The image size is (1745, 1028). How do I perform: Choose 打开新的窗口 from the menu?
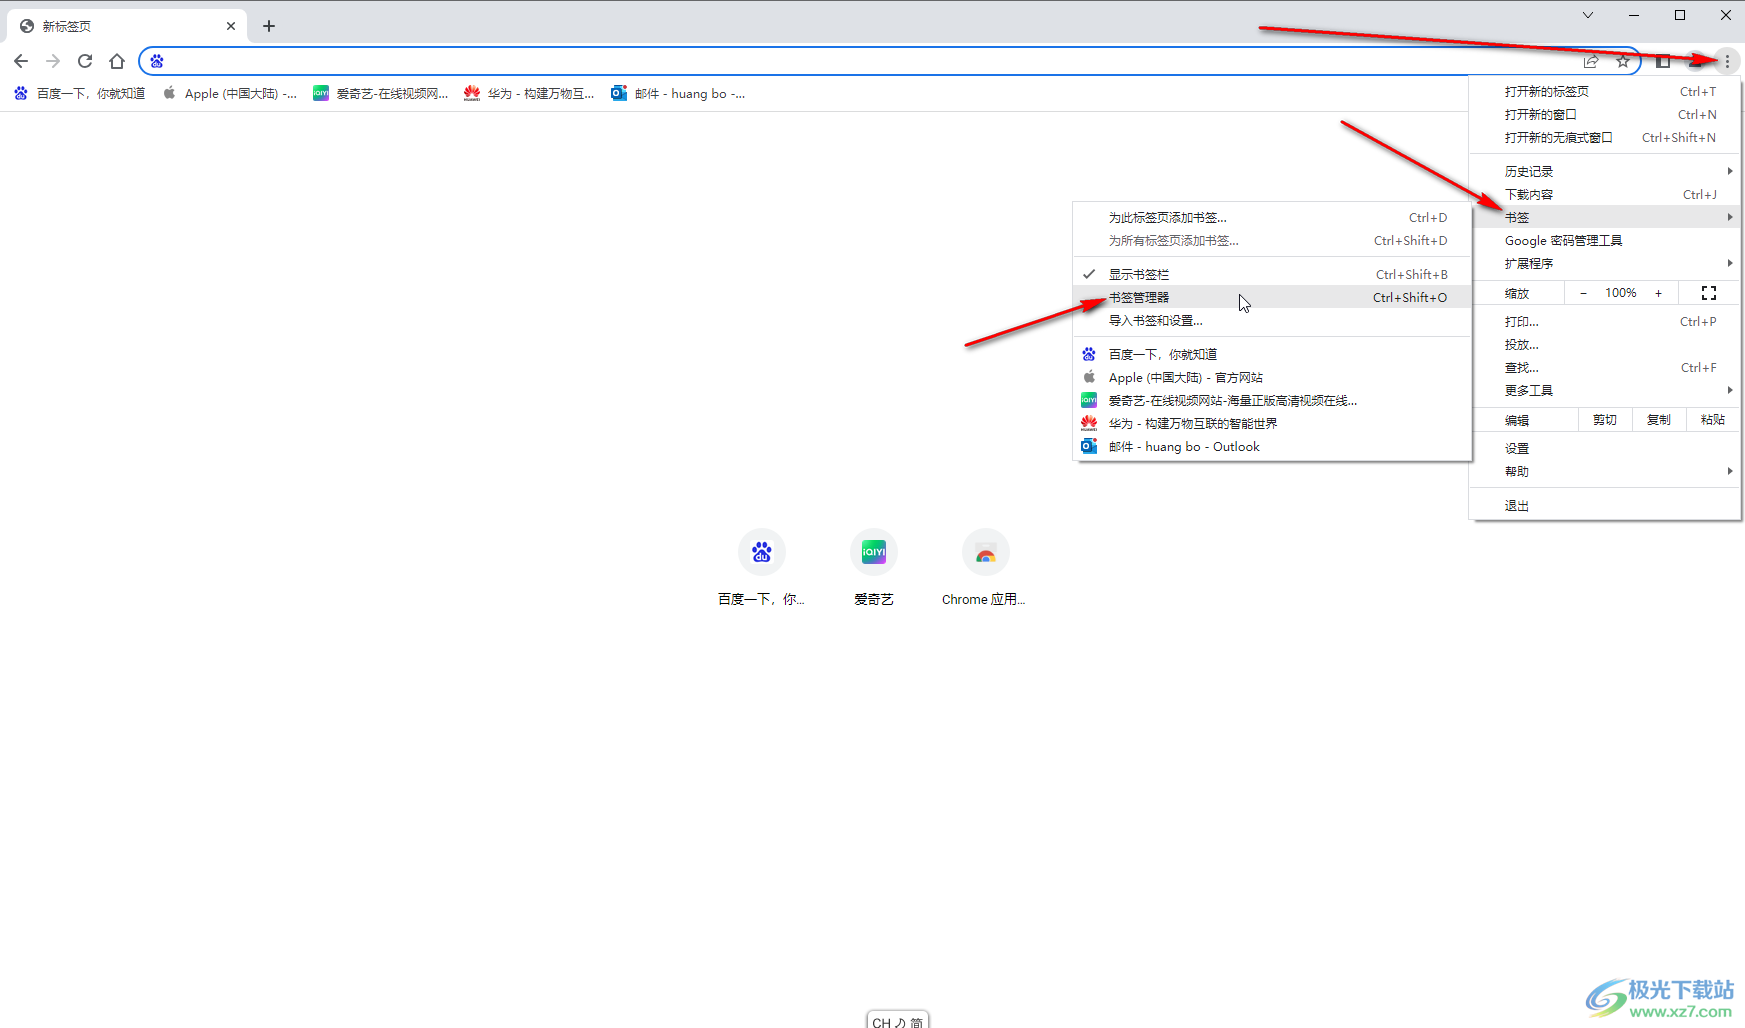pos(1605,114)
